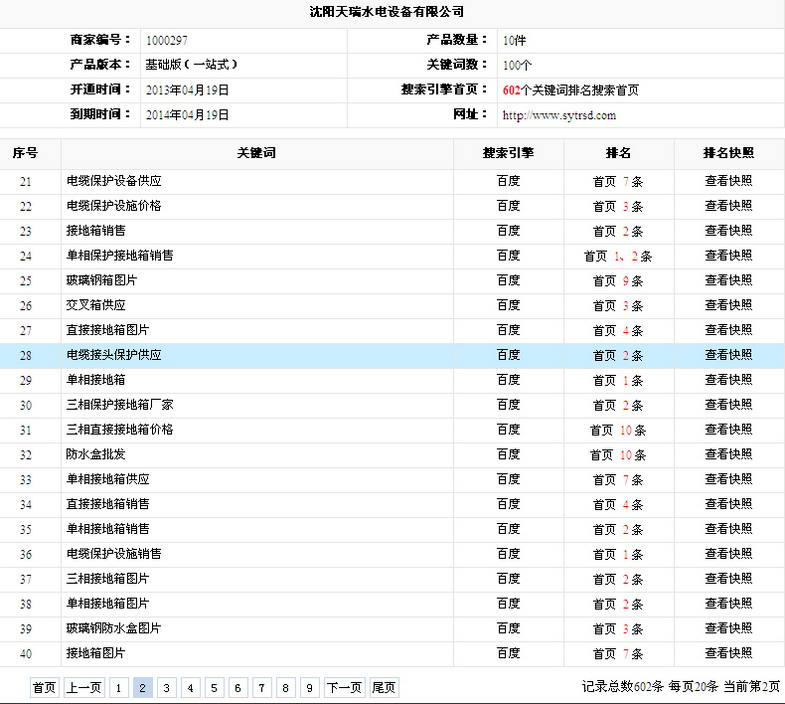This screenshot has height=704, width=785.
Task: Go to the 尾页 last page button
Action: click(384, 687)
